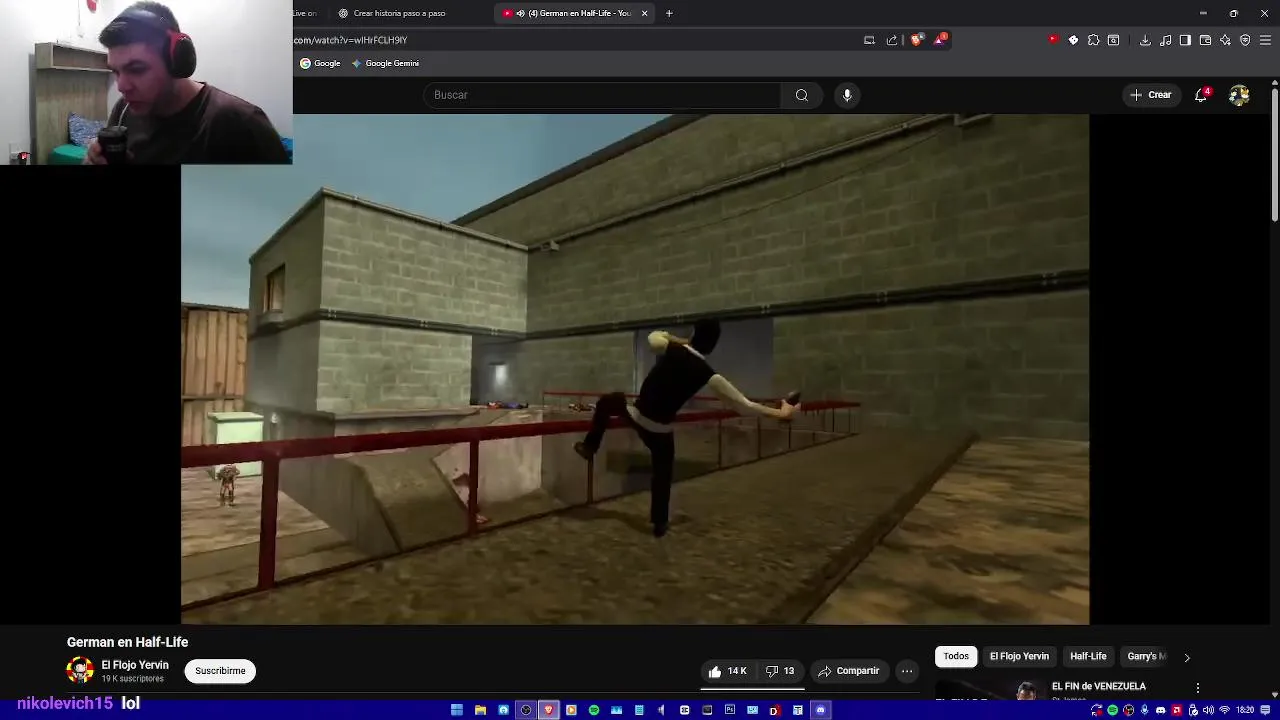Click the Suscribirme button

(x=220, y=671)
